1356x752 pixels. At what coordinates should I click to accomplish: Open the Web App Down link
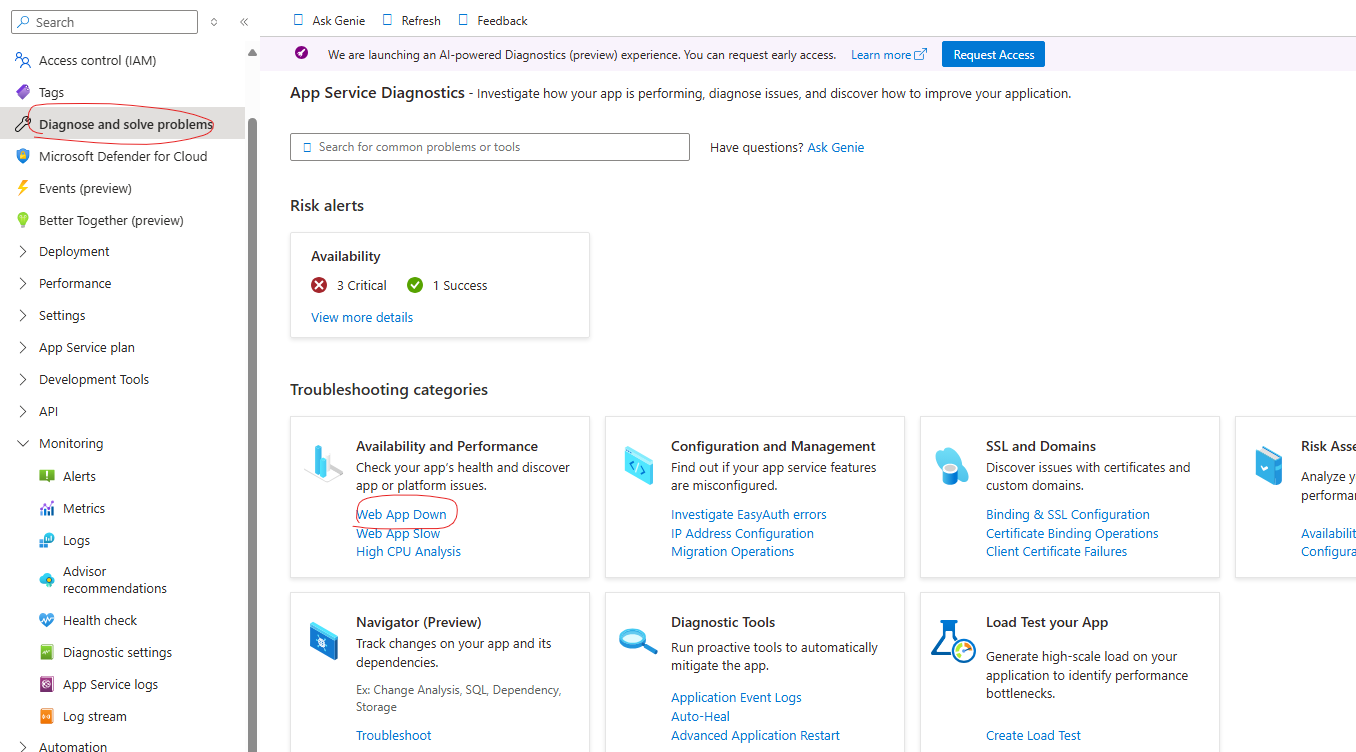[x=402, y=514]
